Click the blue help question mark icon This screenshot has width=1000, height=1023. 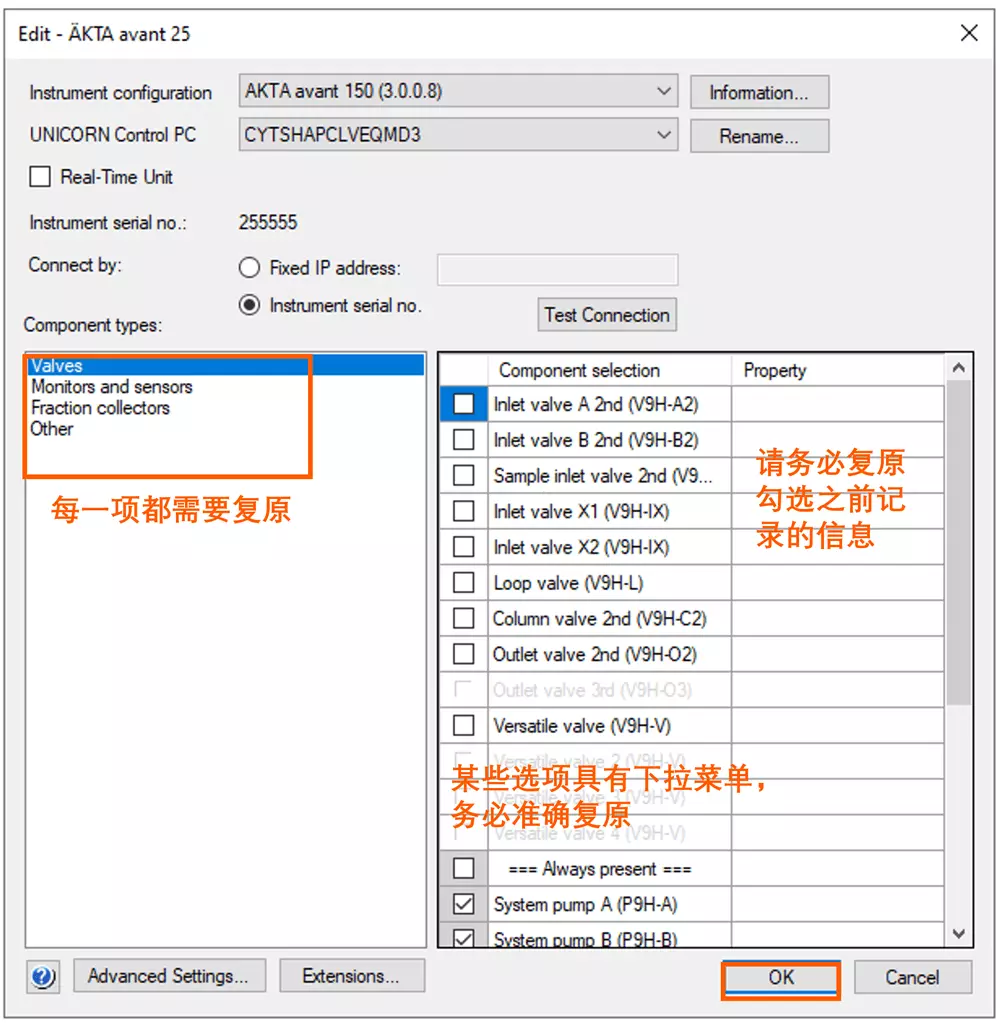(x=45, y=976)
